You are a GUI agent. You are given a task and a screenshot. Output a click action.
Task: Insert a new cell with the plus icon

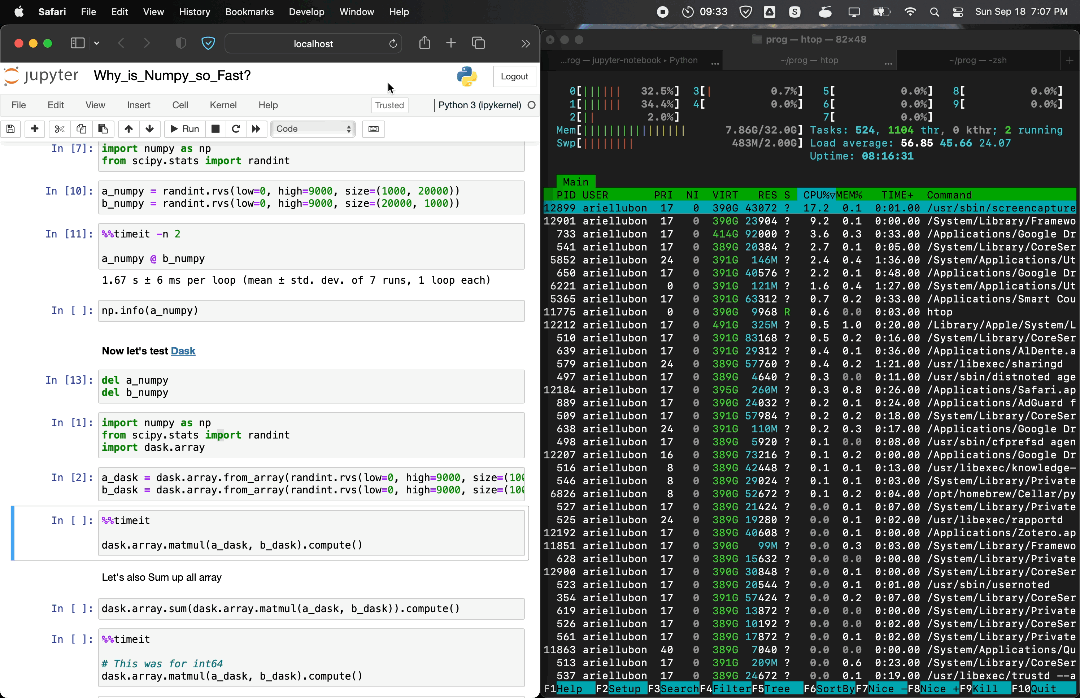[34, 128]
